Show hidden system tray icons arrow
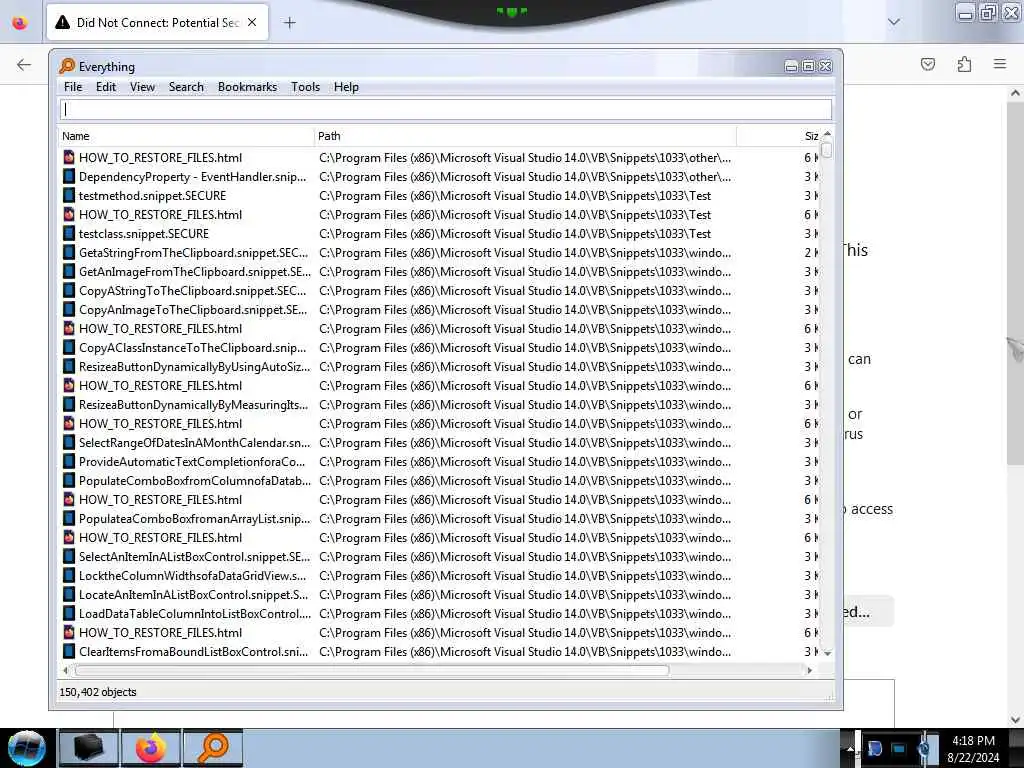1024x768 pixels. point(850,748)
